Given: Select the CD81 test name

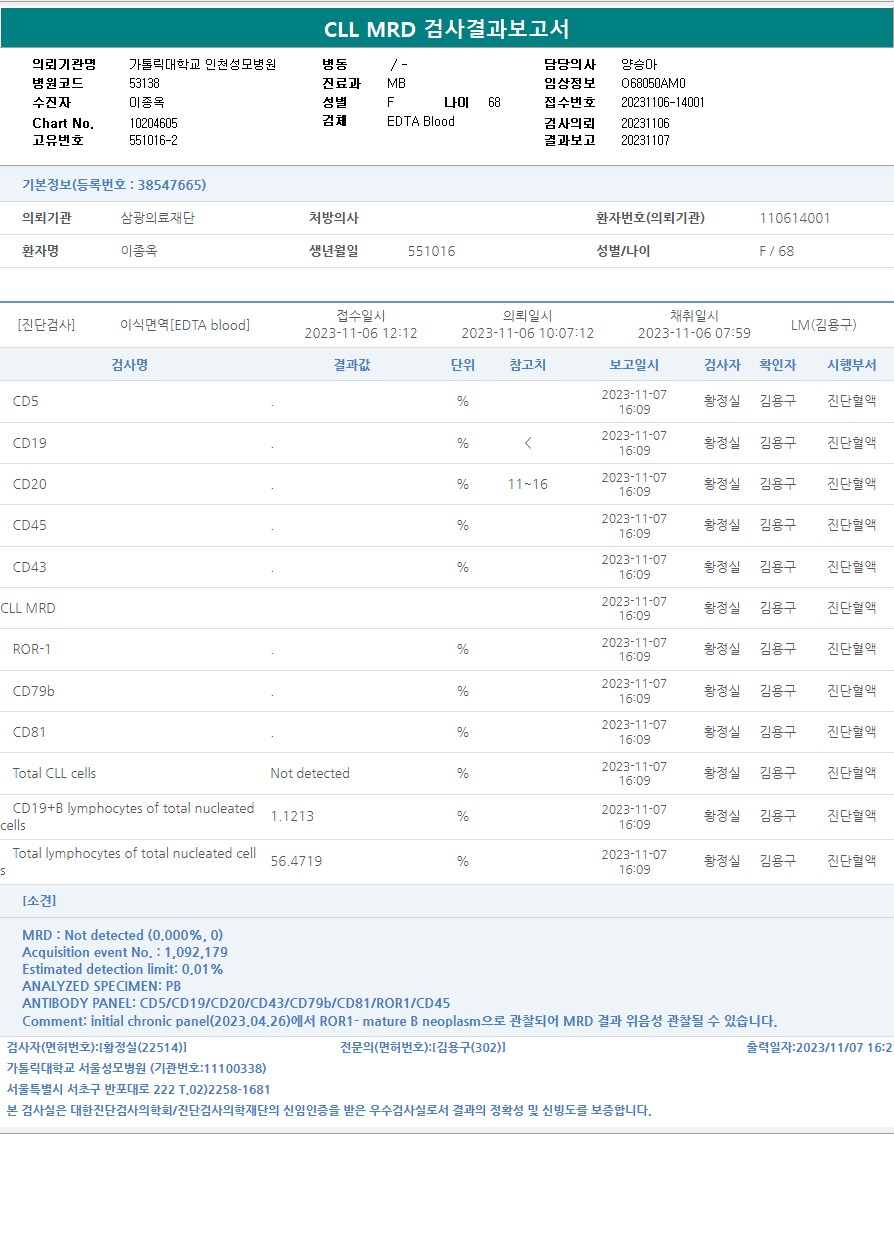Looking at the screenshot, I should (x=29, y=732).
